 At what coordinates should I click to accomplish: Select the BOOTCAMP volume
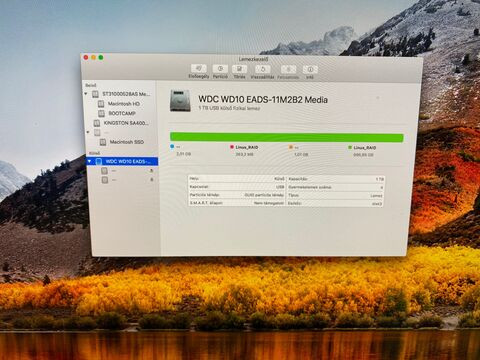[122, 113]
